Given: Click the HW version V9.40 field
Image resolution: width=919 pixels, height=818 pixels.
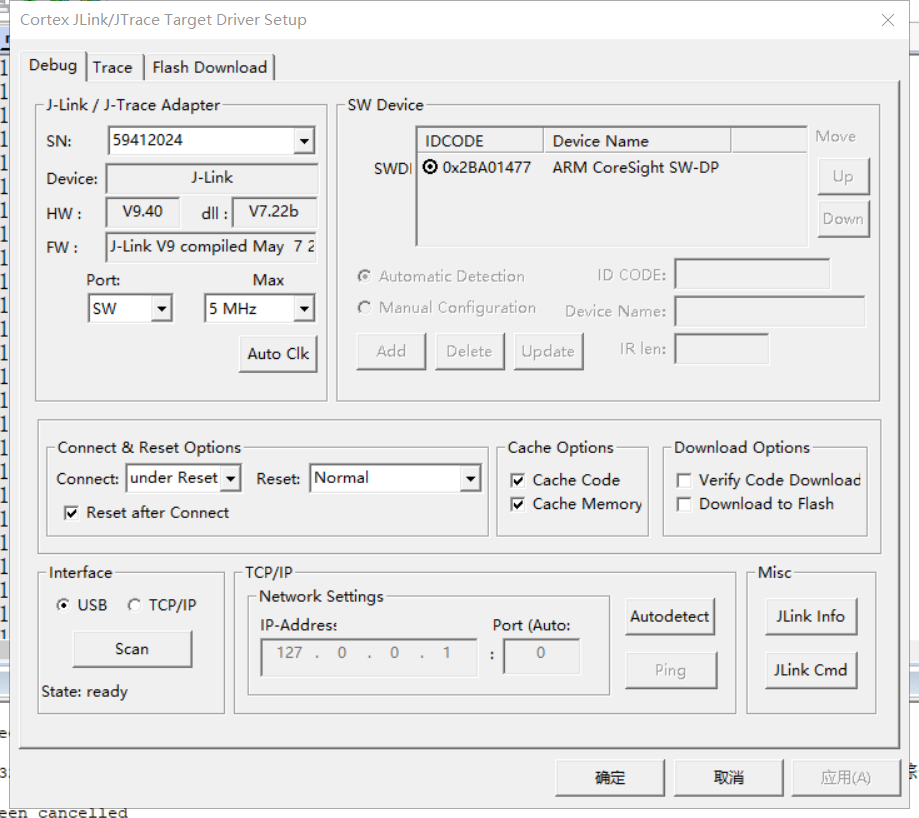Looking at the screenshot, I should coord(142,212).
